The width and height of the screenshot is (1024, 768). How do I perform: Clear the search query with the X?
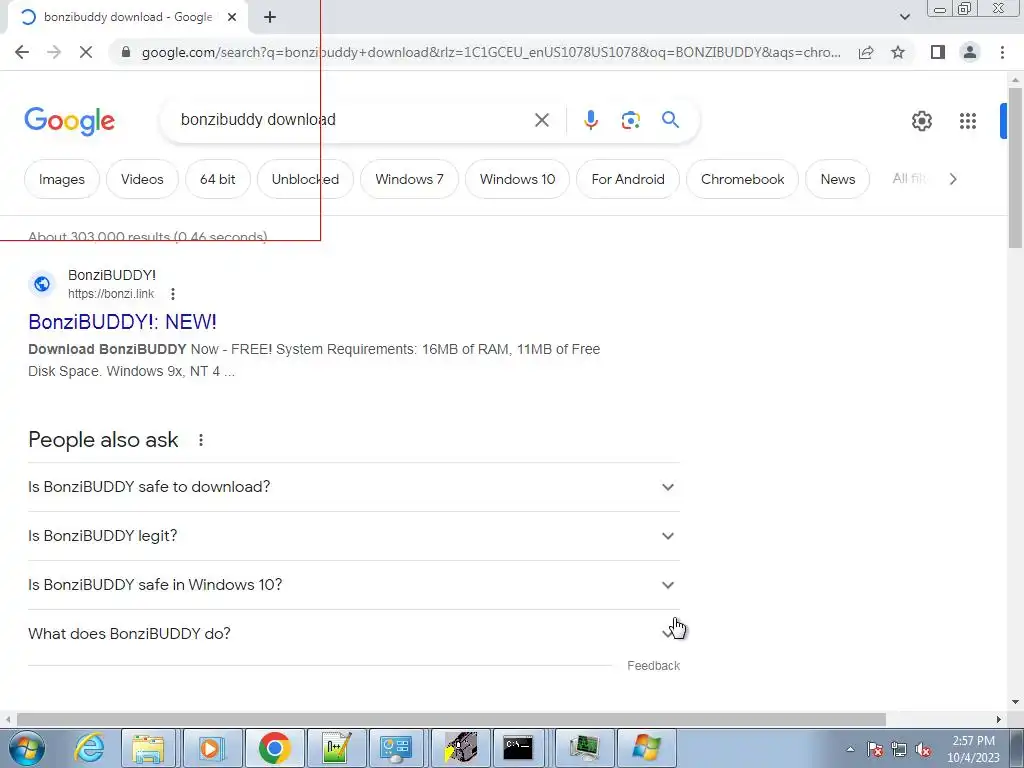542,120
